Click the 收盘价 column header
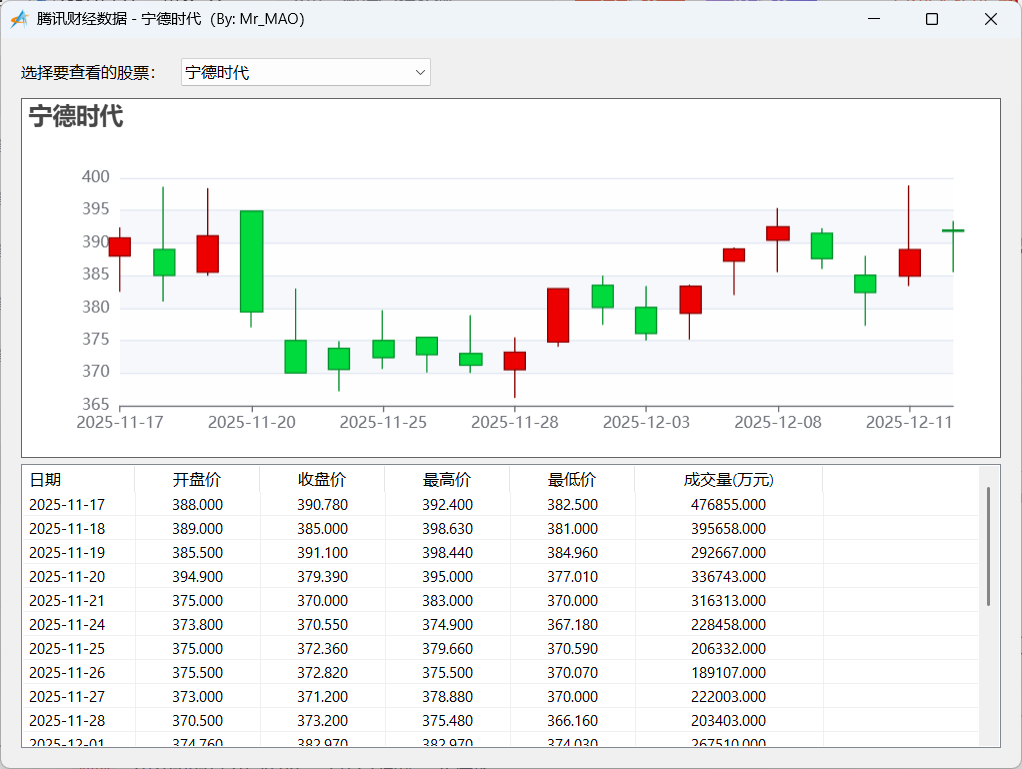Screen dimensions: 1022x769 322,480
